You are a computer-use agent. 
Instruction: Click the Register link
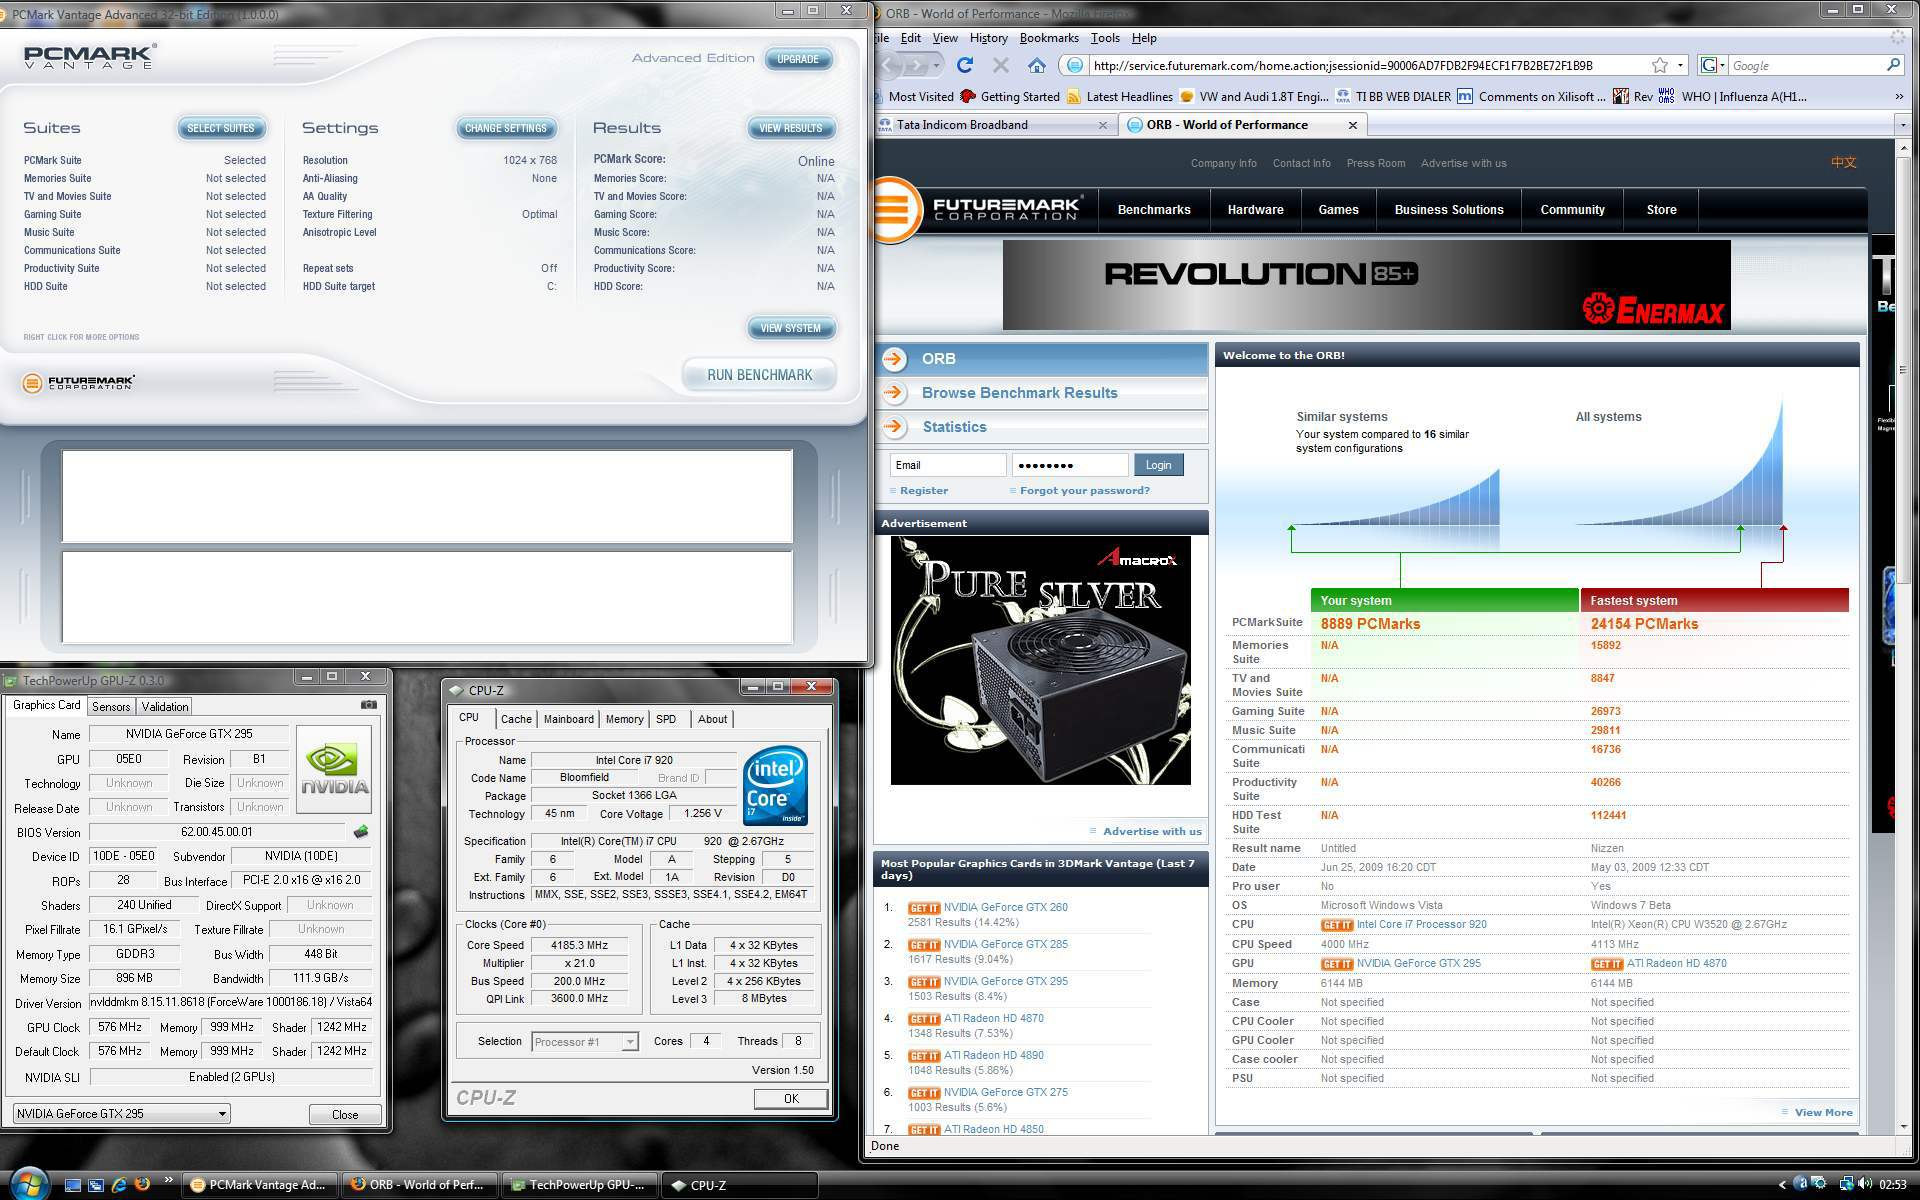pos(923,491)
